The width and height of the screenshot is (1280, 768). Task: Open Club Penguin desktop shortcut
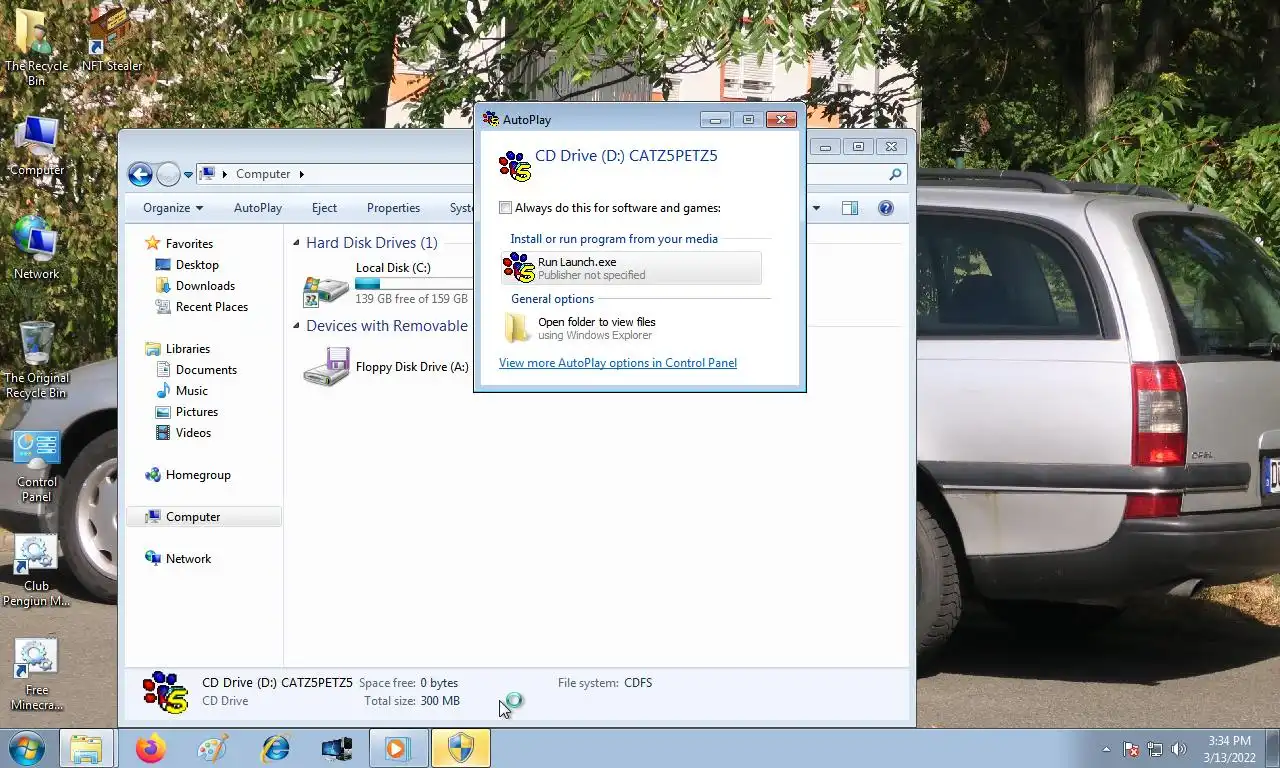click(x=36, y=571)
